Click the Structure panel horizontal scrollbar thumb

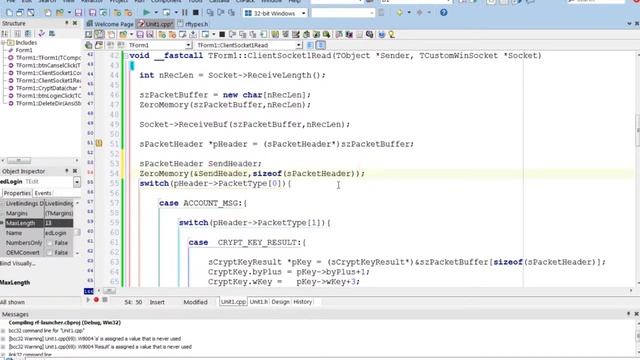(18, 160)
